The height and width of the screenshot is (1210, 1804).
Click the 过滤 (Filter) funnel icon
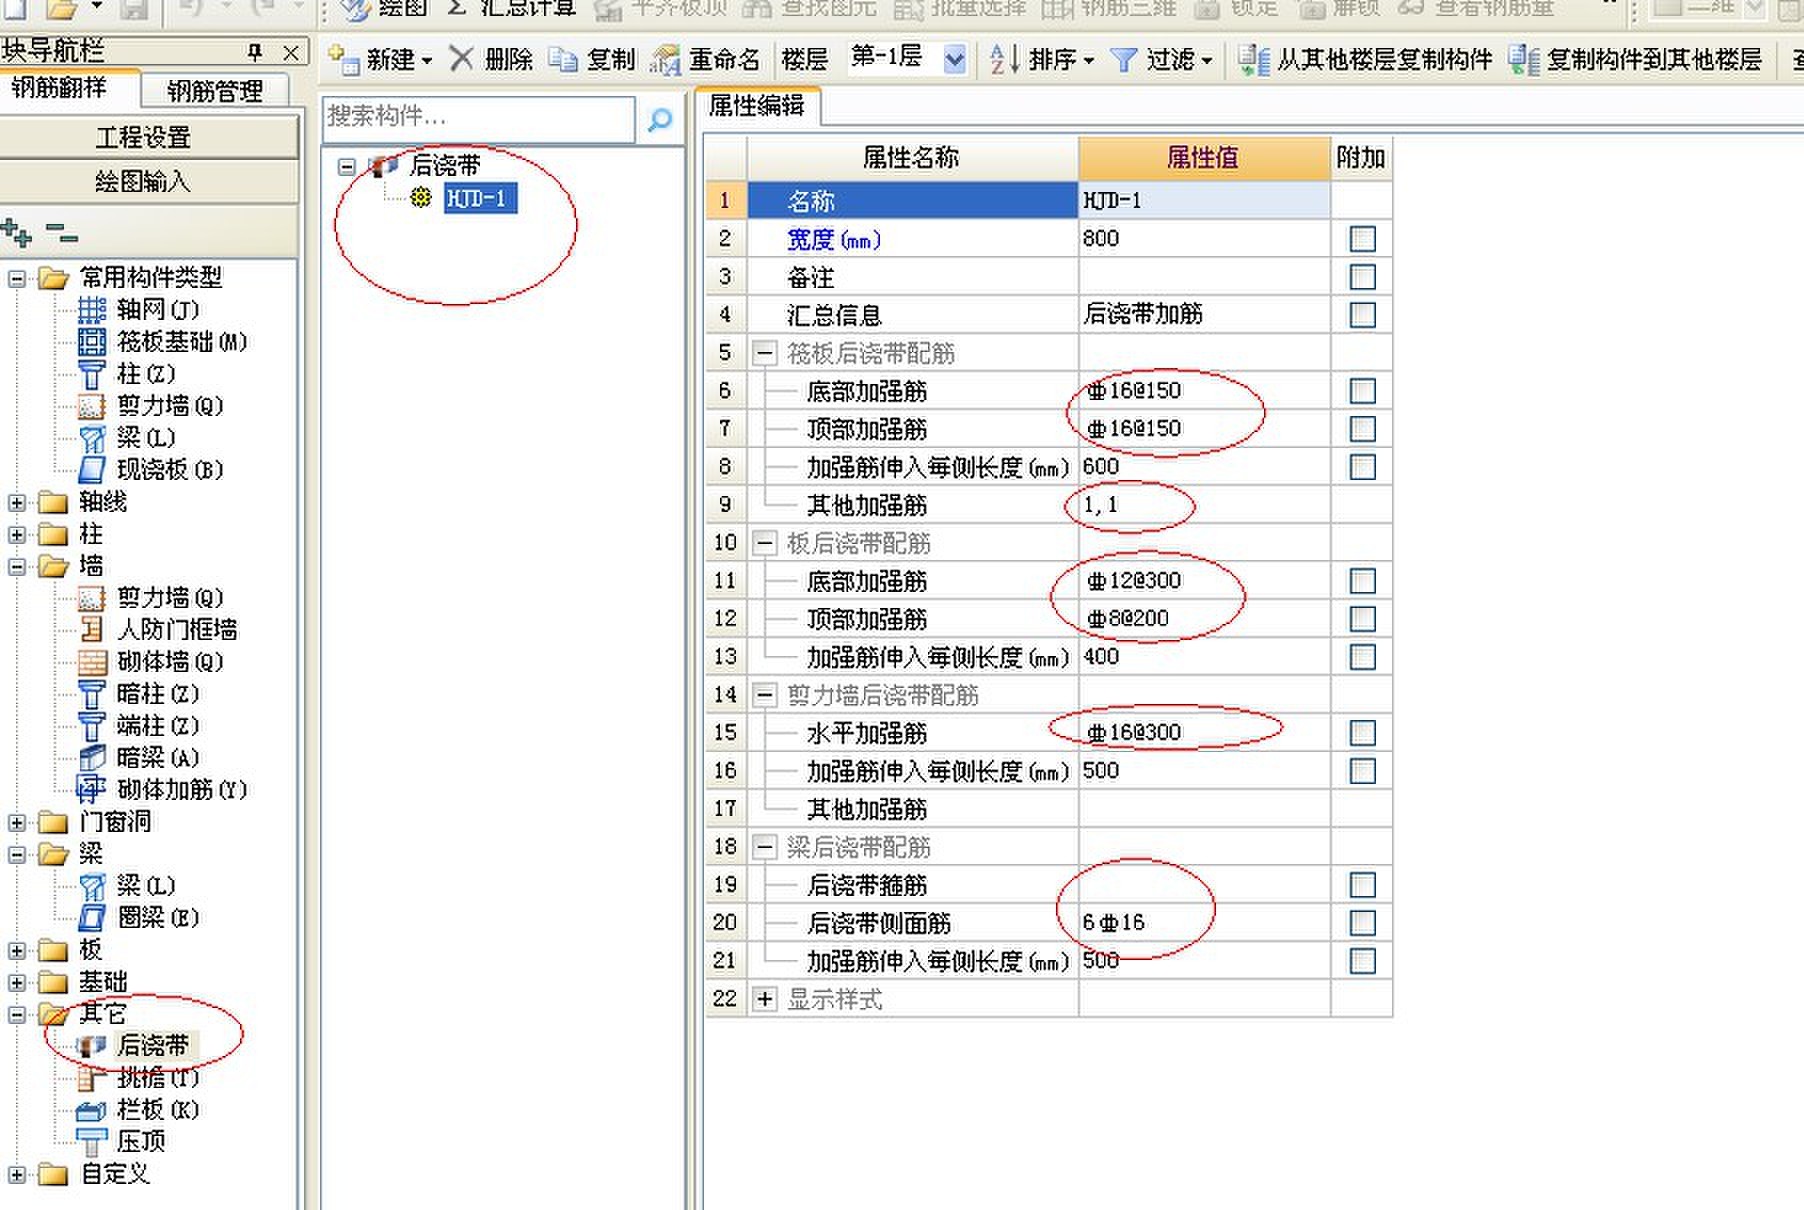click(1124, 60)
